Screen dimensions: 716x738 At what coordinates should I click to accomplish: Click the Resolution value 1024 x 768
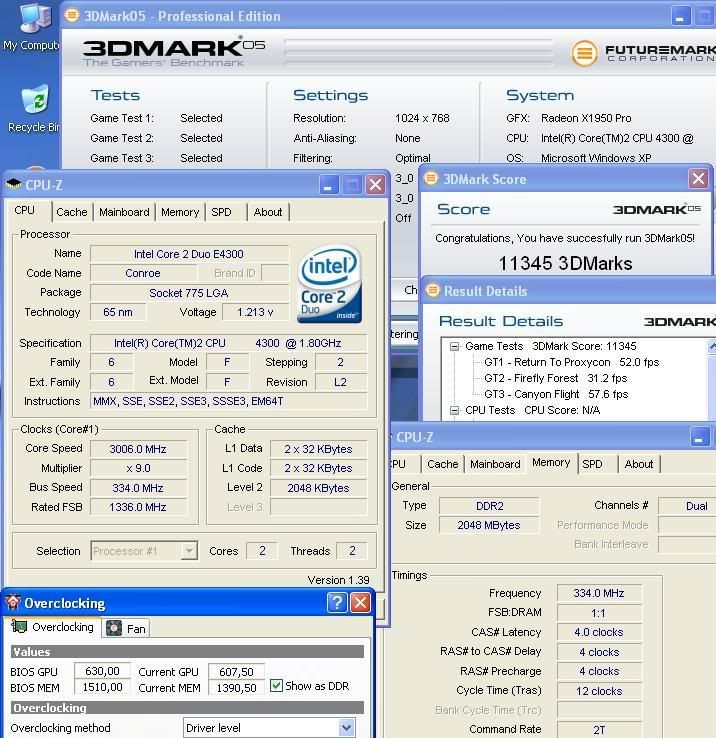(422, 118)
